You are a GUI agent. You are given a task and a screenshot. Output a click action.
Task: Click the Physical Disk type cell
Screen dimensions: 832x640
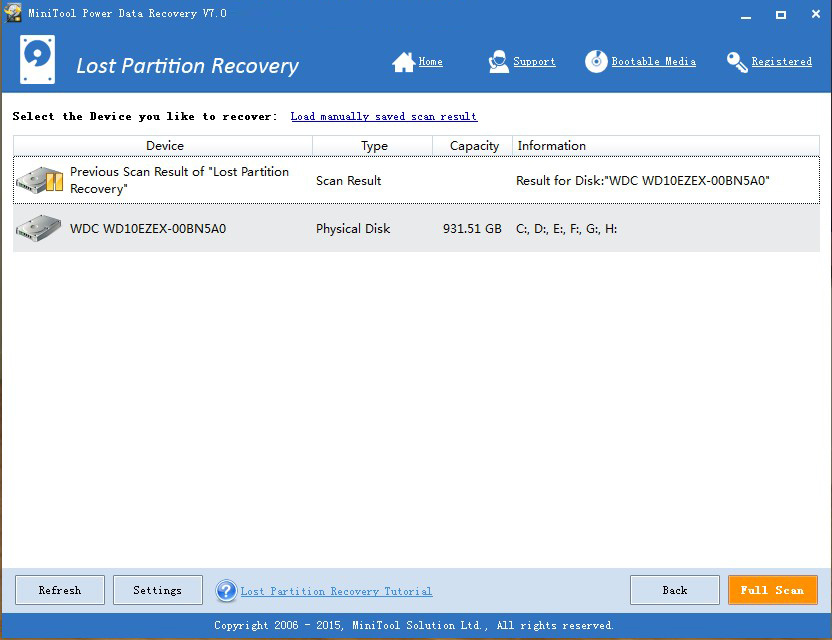coord(353,229)
